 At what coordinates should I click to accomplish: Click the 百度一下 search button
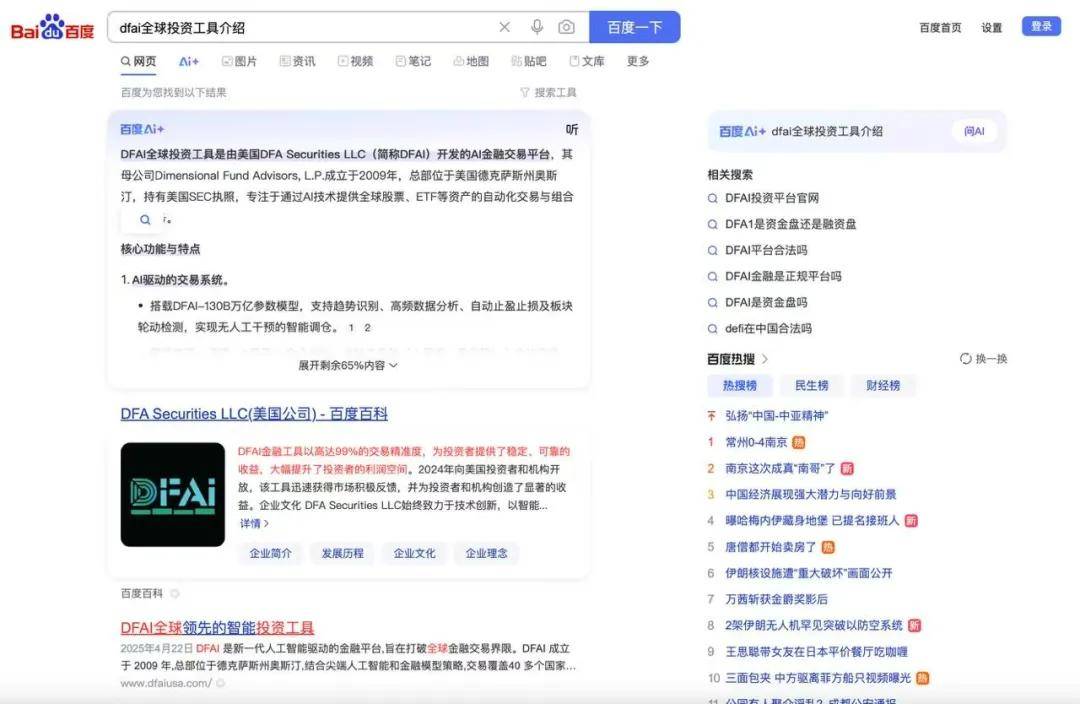click(634, 27)
